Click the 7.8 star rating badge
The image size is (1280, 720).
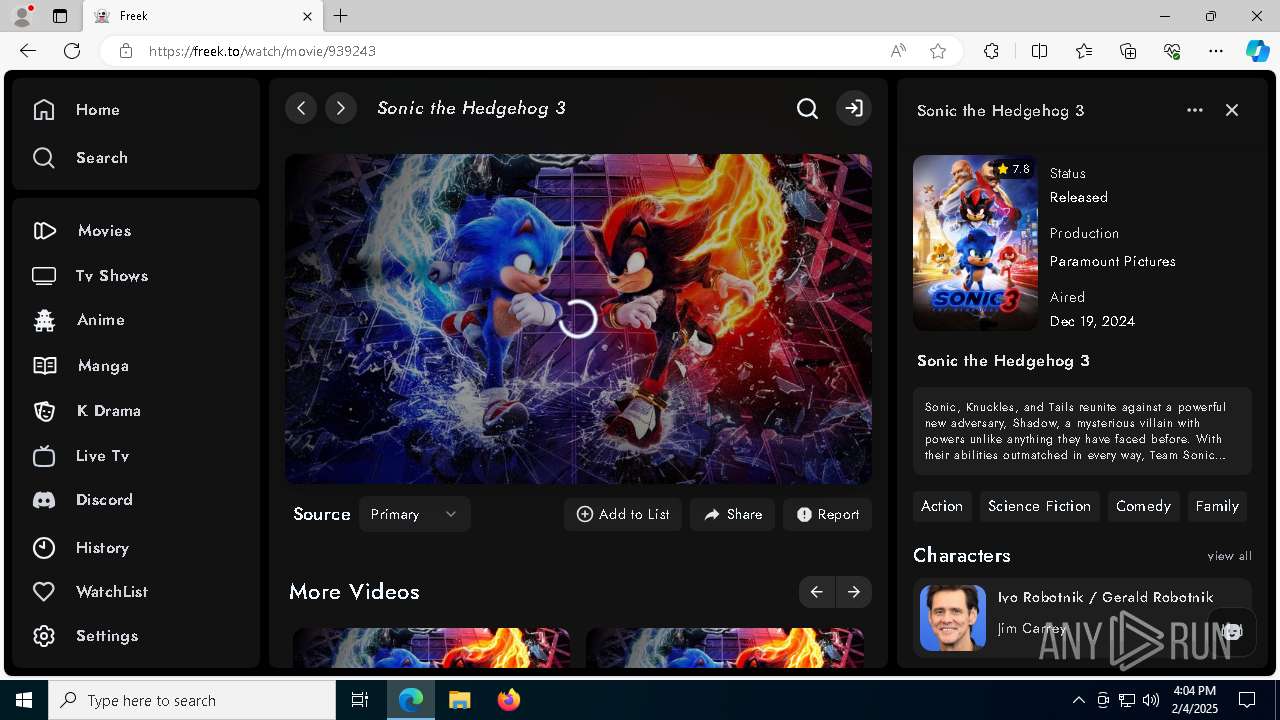1013,169
